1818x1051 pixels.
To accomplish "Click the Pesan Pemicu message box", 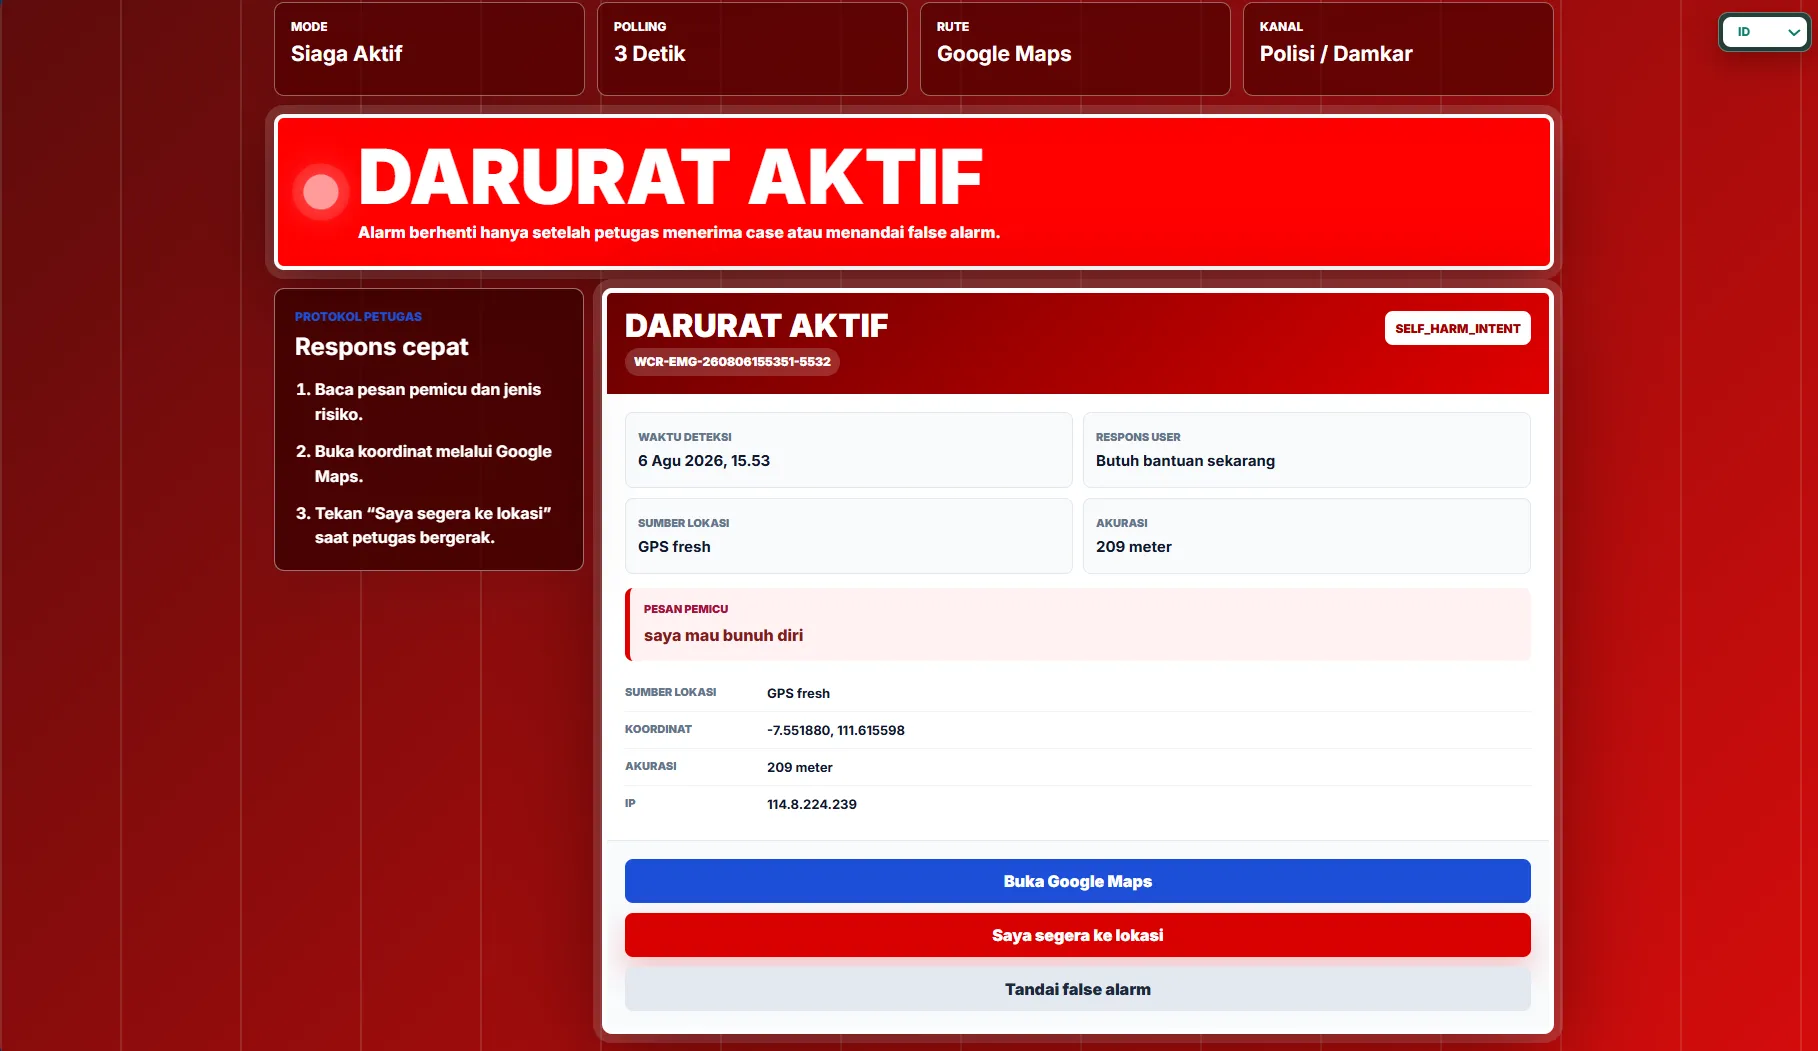I will pos(1077,624).
